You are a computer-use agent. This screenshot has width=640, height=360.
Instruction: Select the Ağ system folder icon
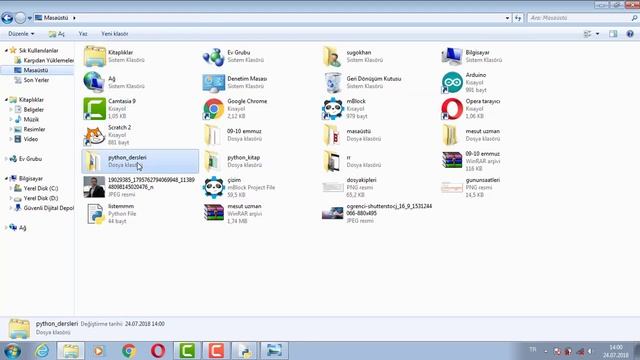[x=94, y=82]
